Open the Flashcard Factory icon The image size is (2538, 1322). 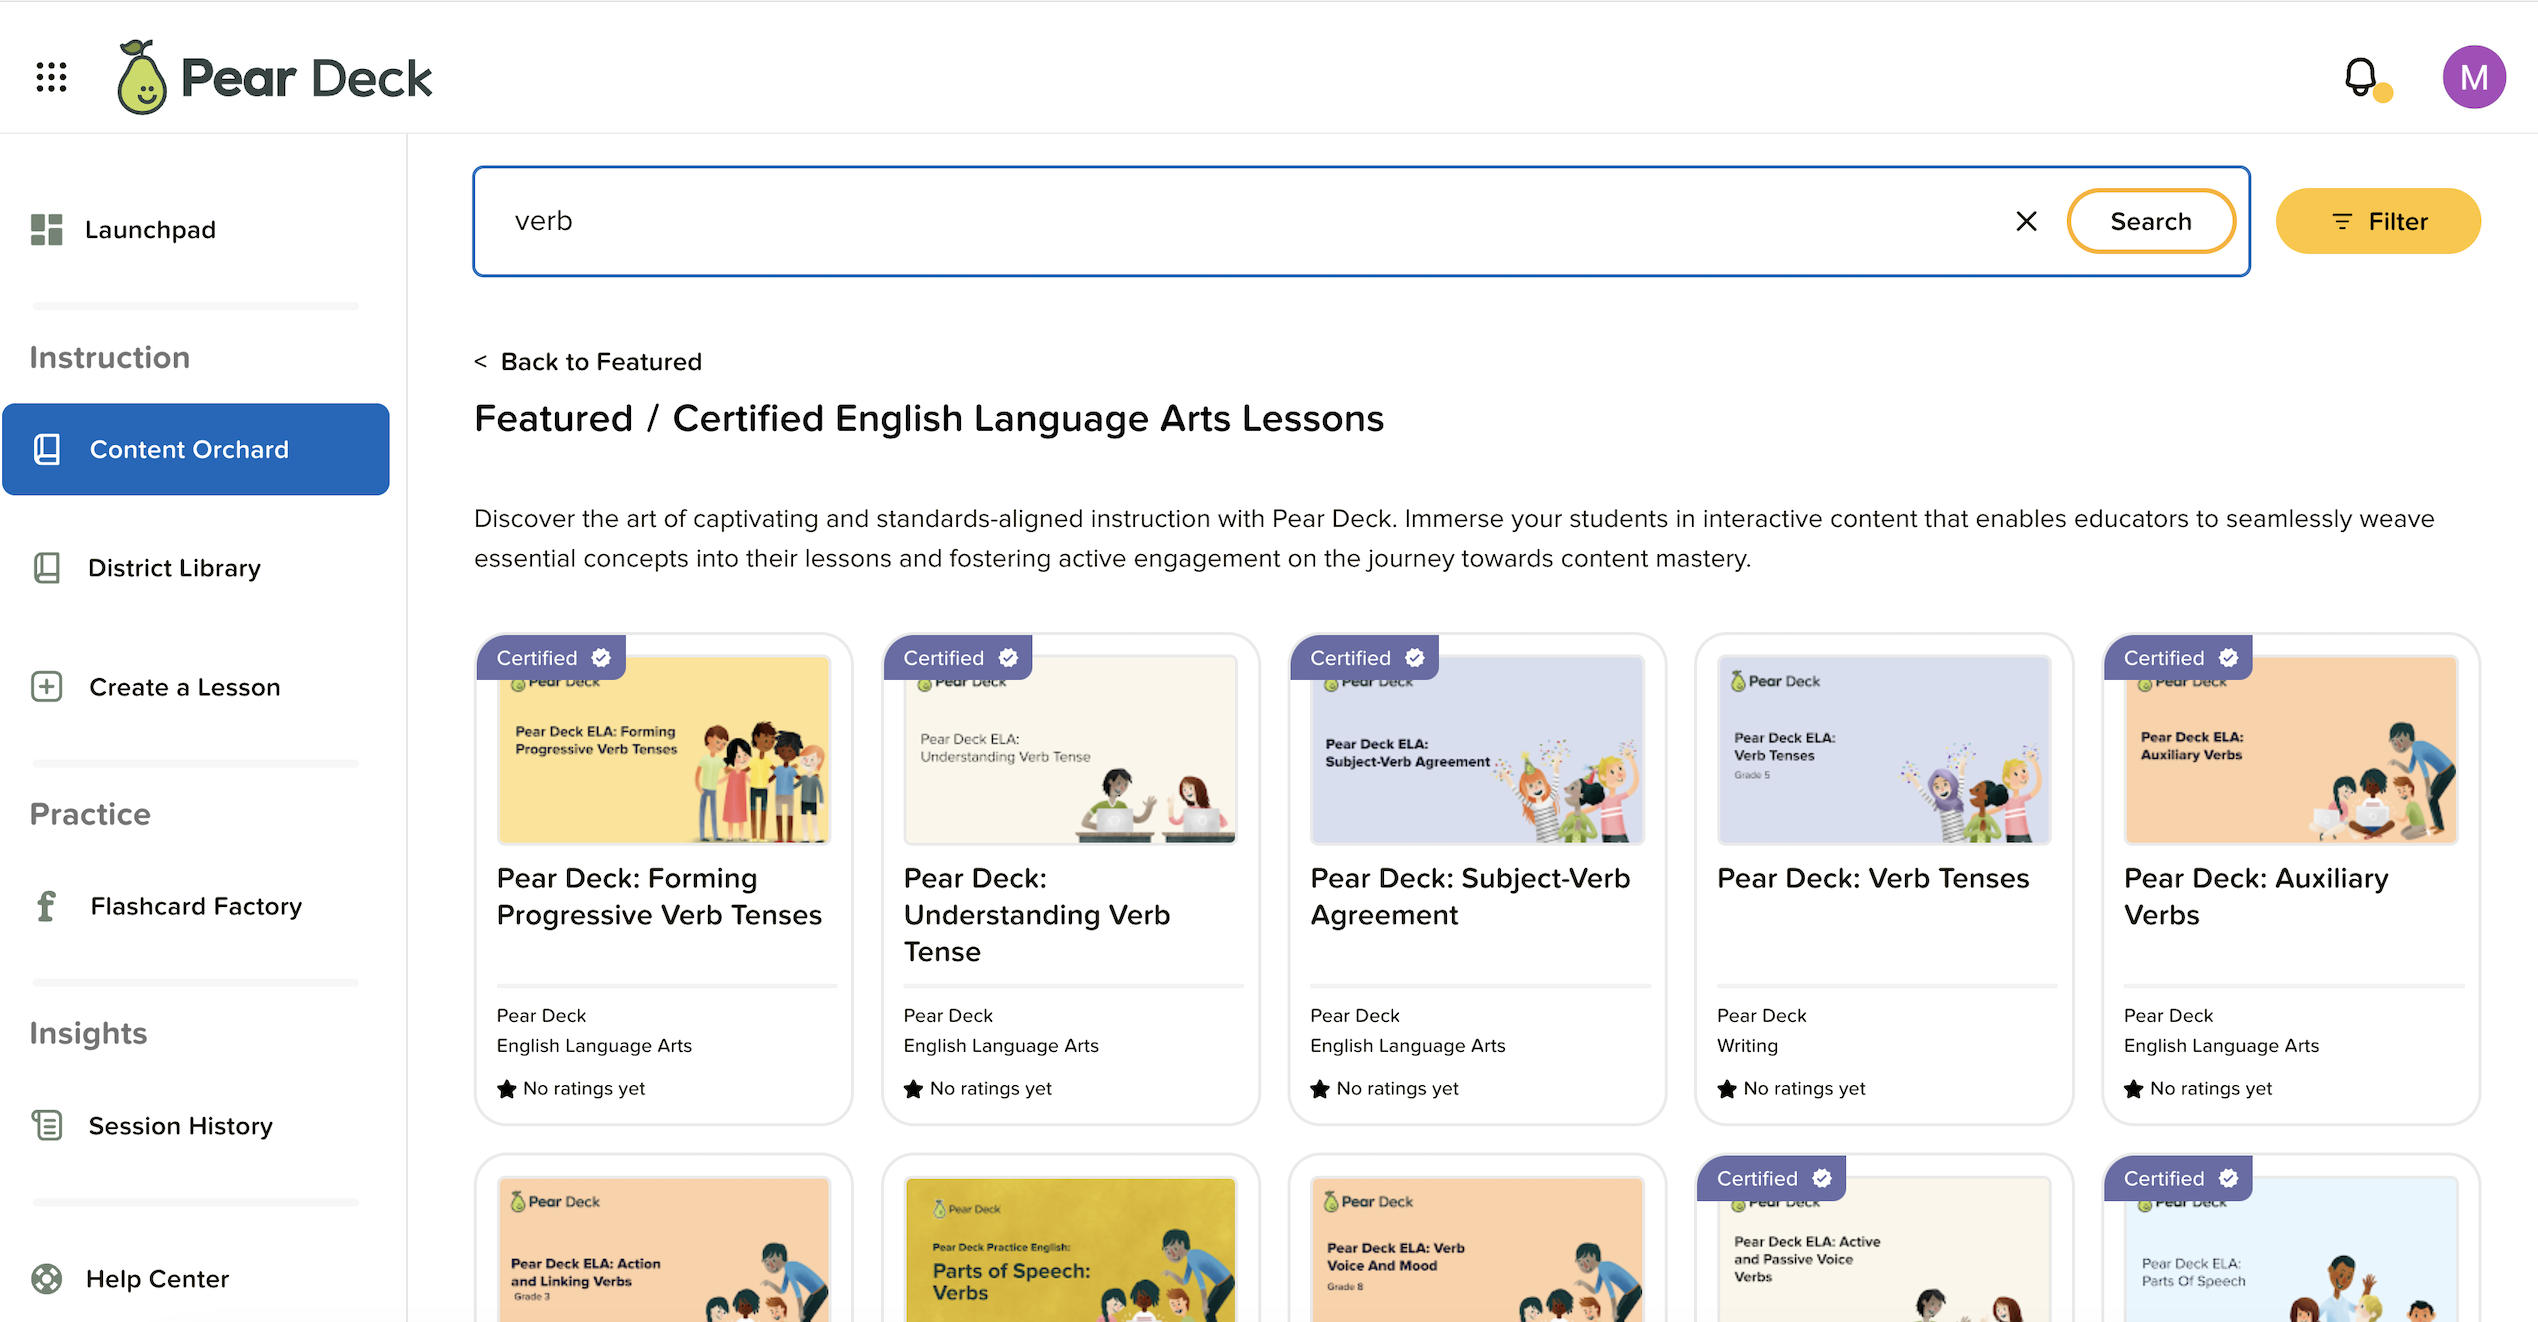(x=45, y=906)
